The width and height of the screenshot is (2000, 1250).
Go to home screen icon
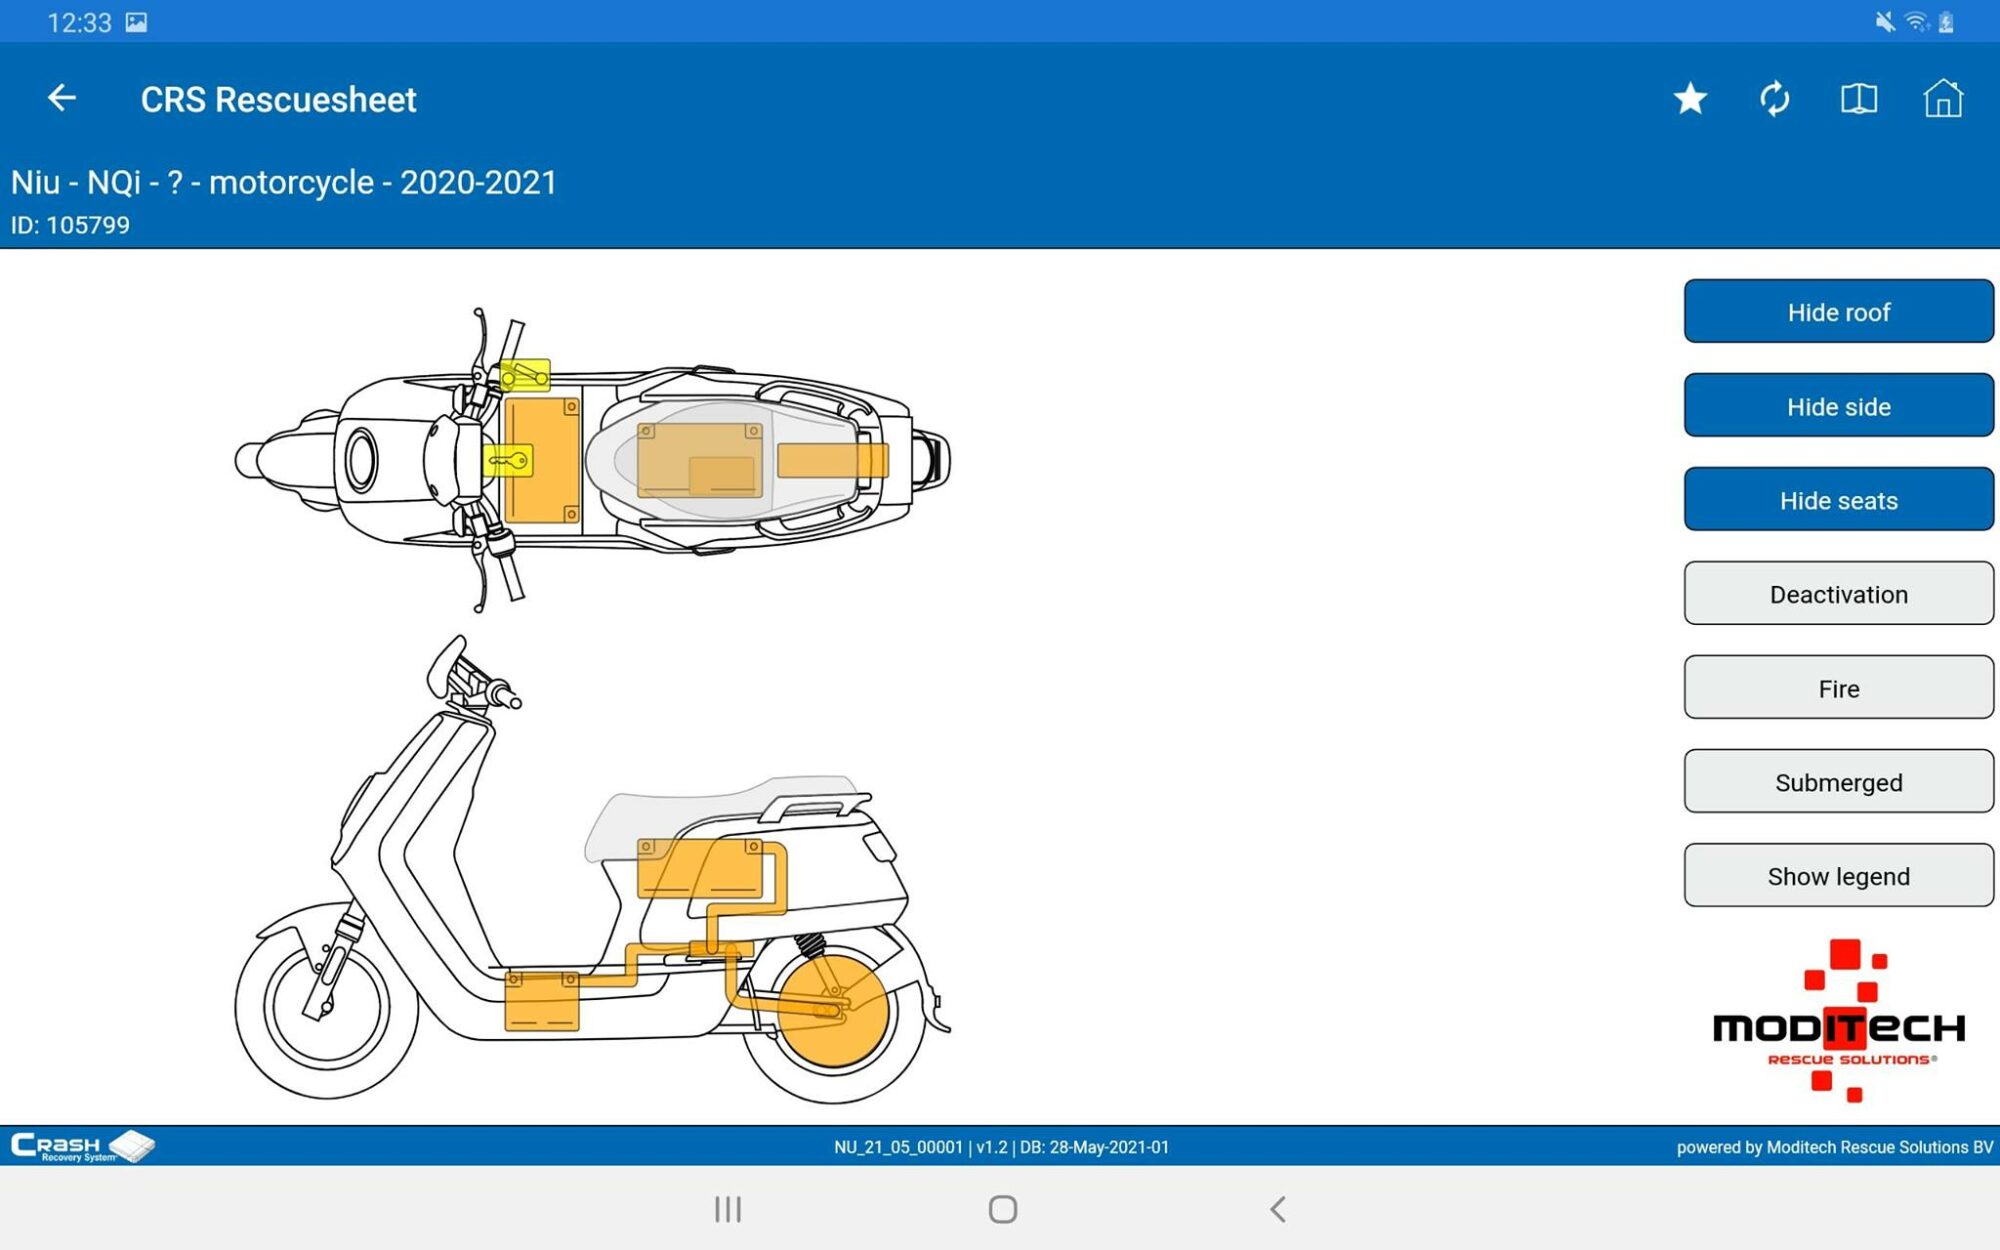point(1942,98)
